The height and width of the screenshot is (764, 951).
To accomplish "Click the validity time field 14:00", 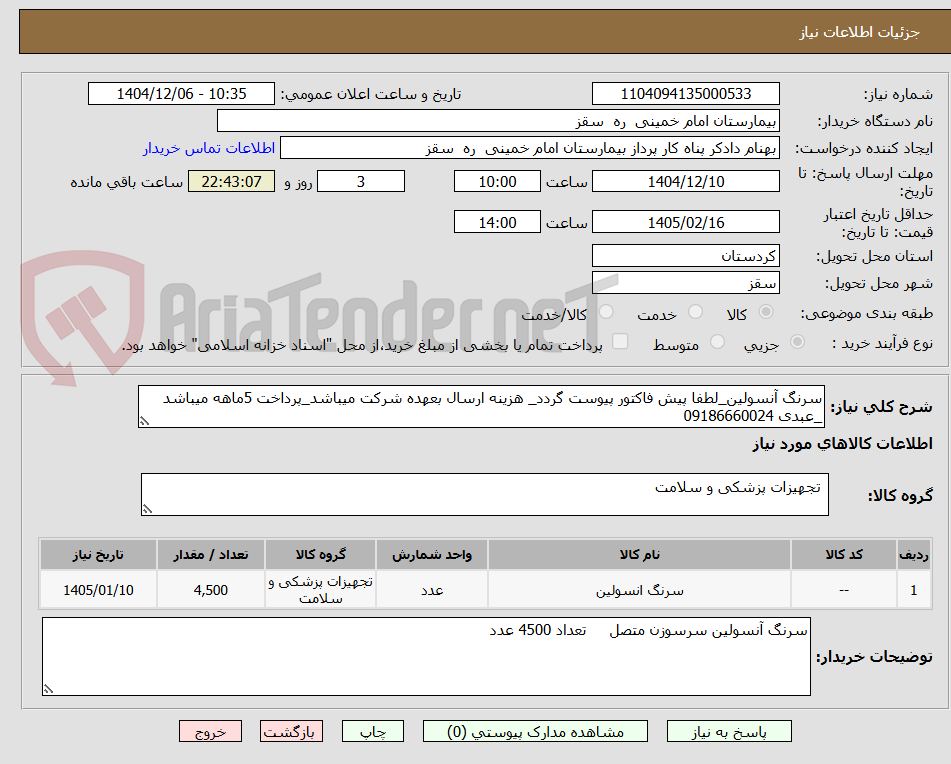I will pyautogui.click(x=497, y=222).
